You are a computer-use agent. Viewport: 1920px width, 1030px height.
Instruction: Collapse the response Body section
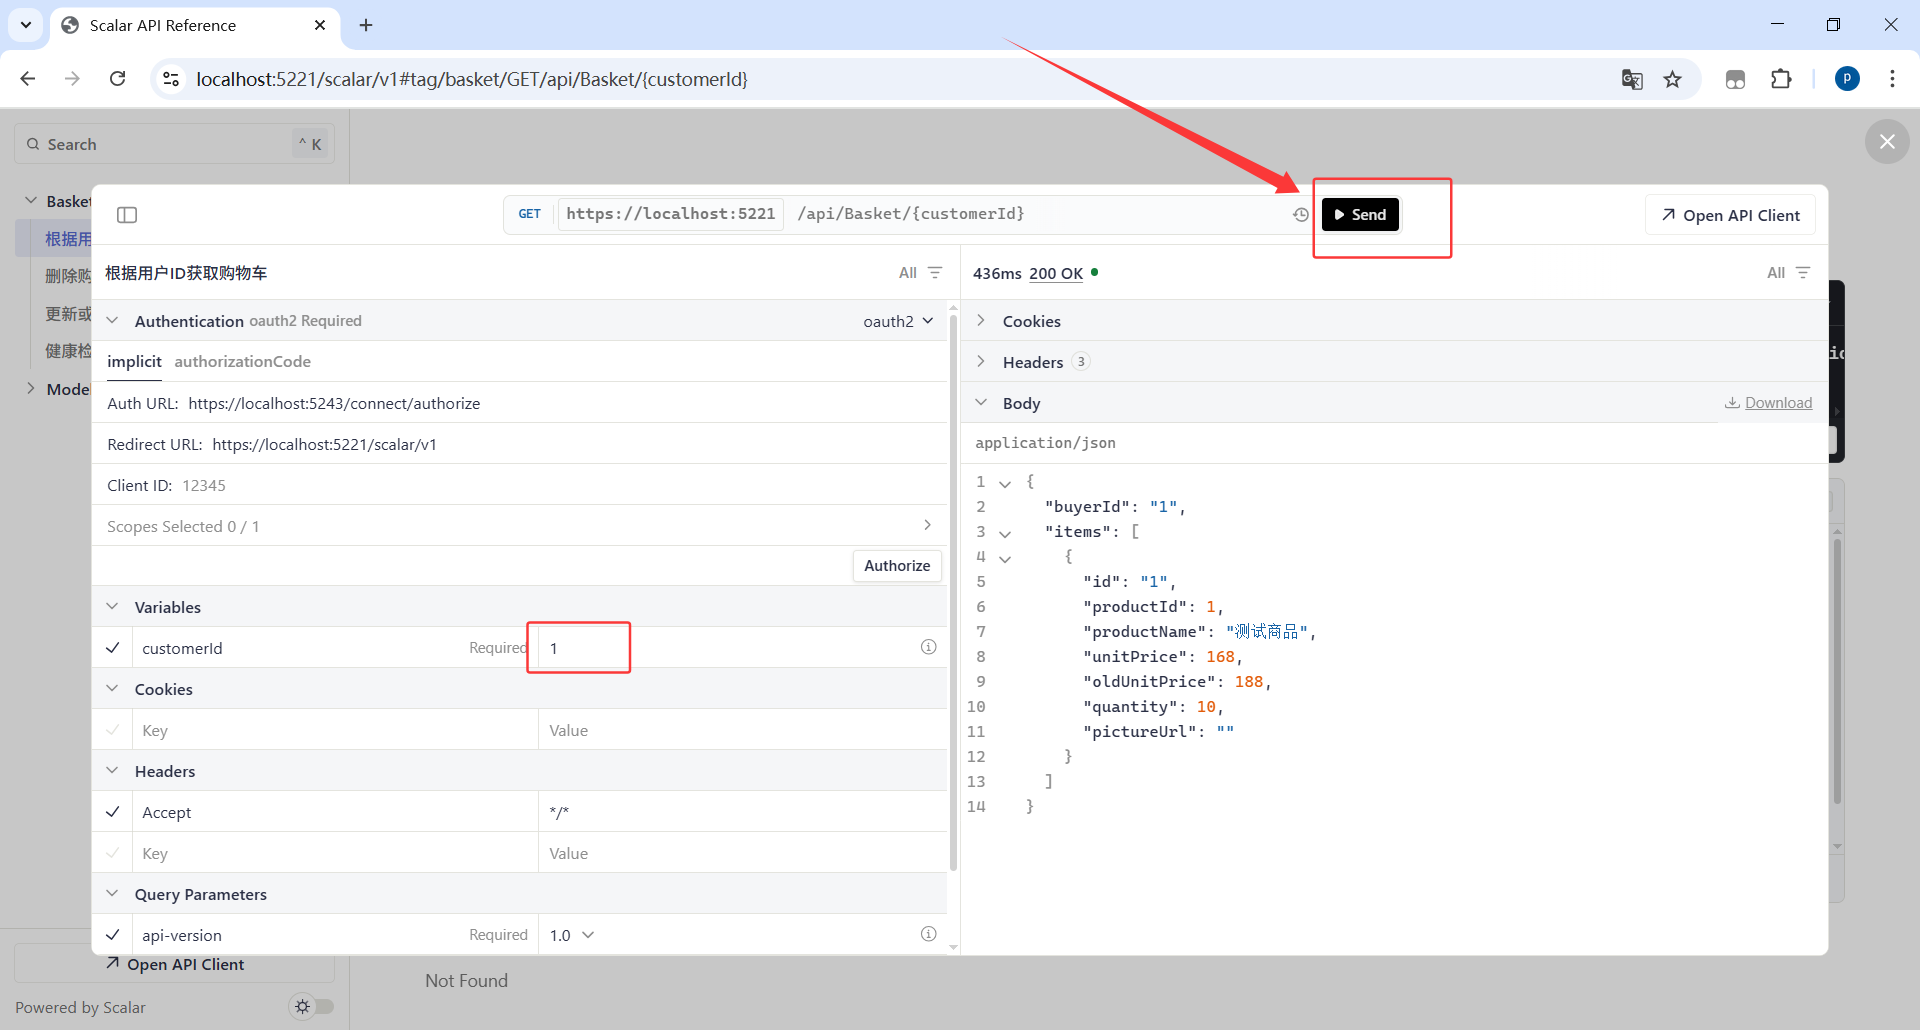point(981,403)
